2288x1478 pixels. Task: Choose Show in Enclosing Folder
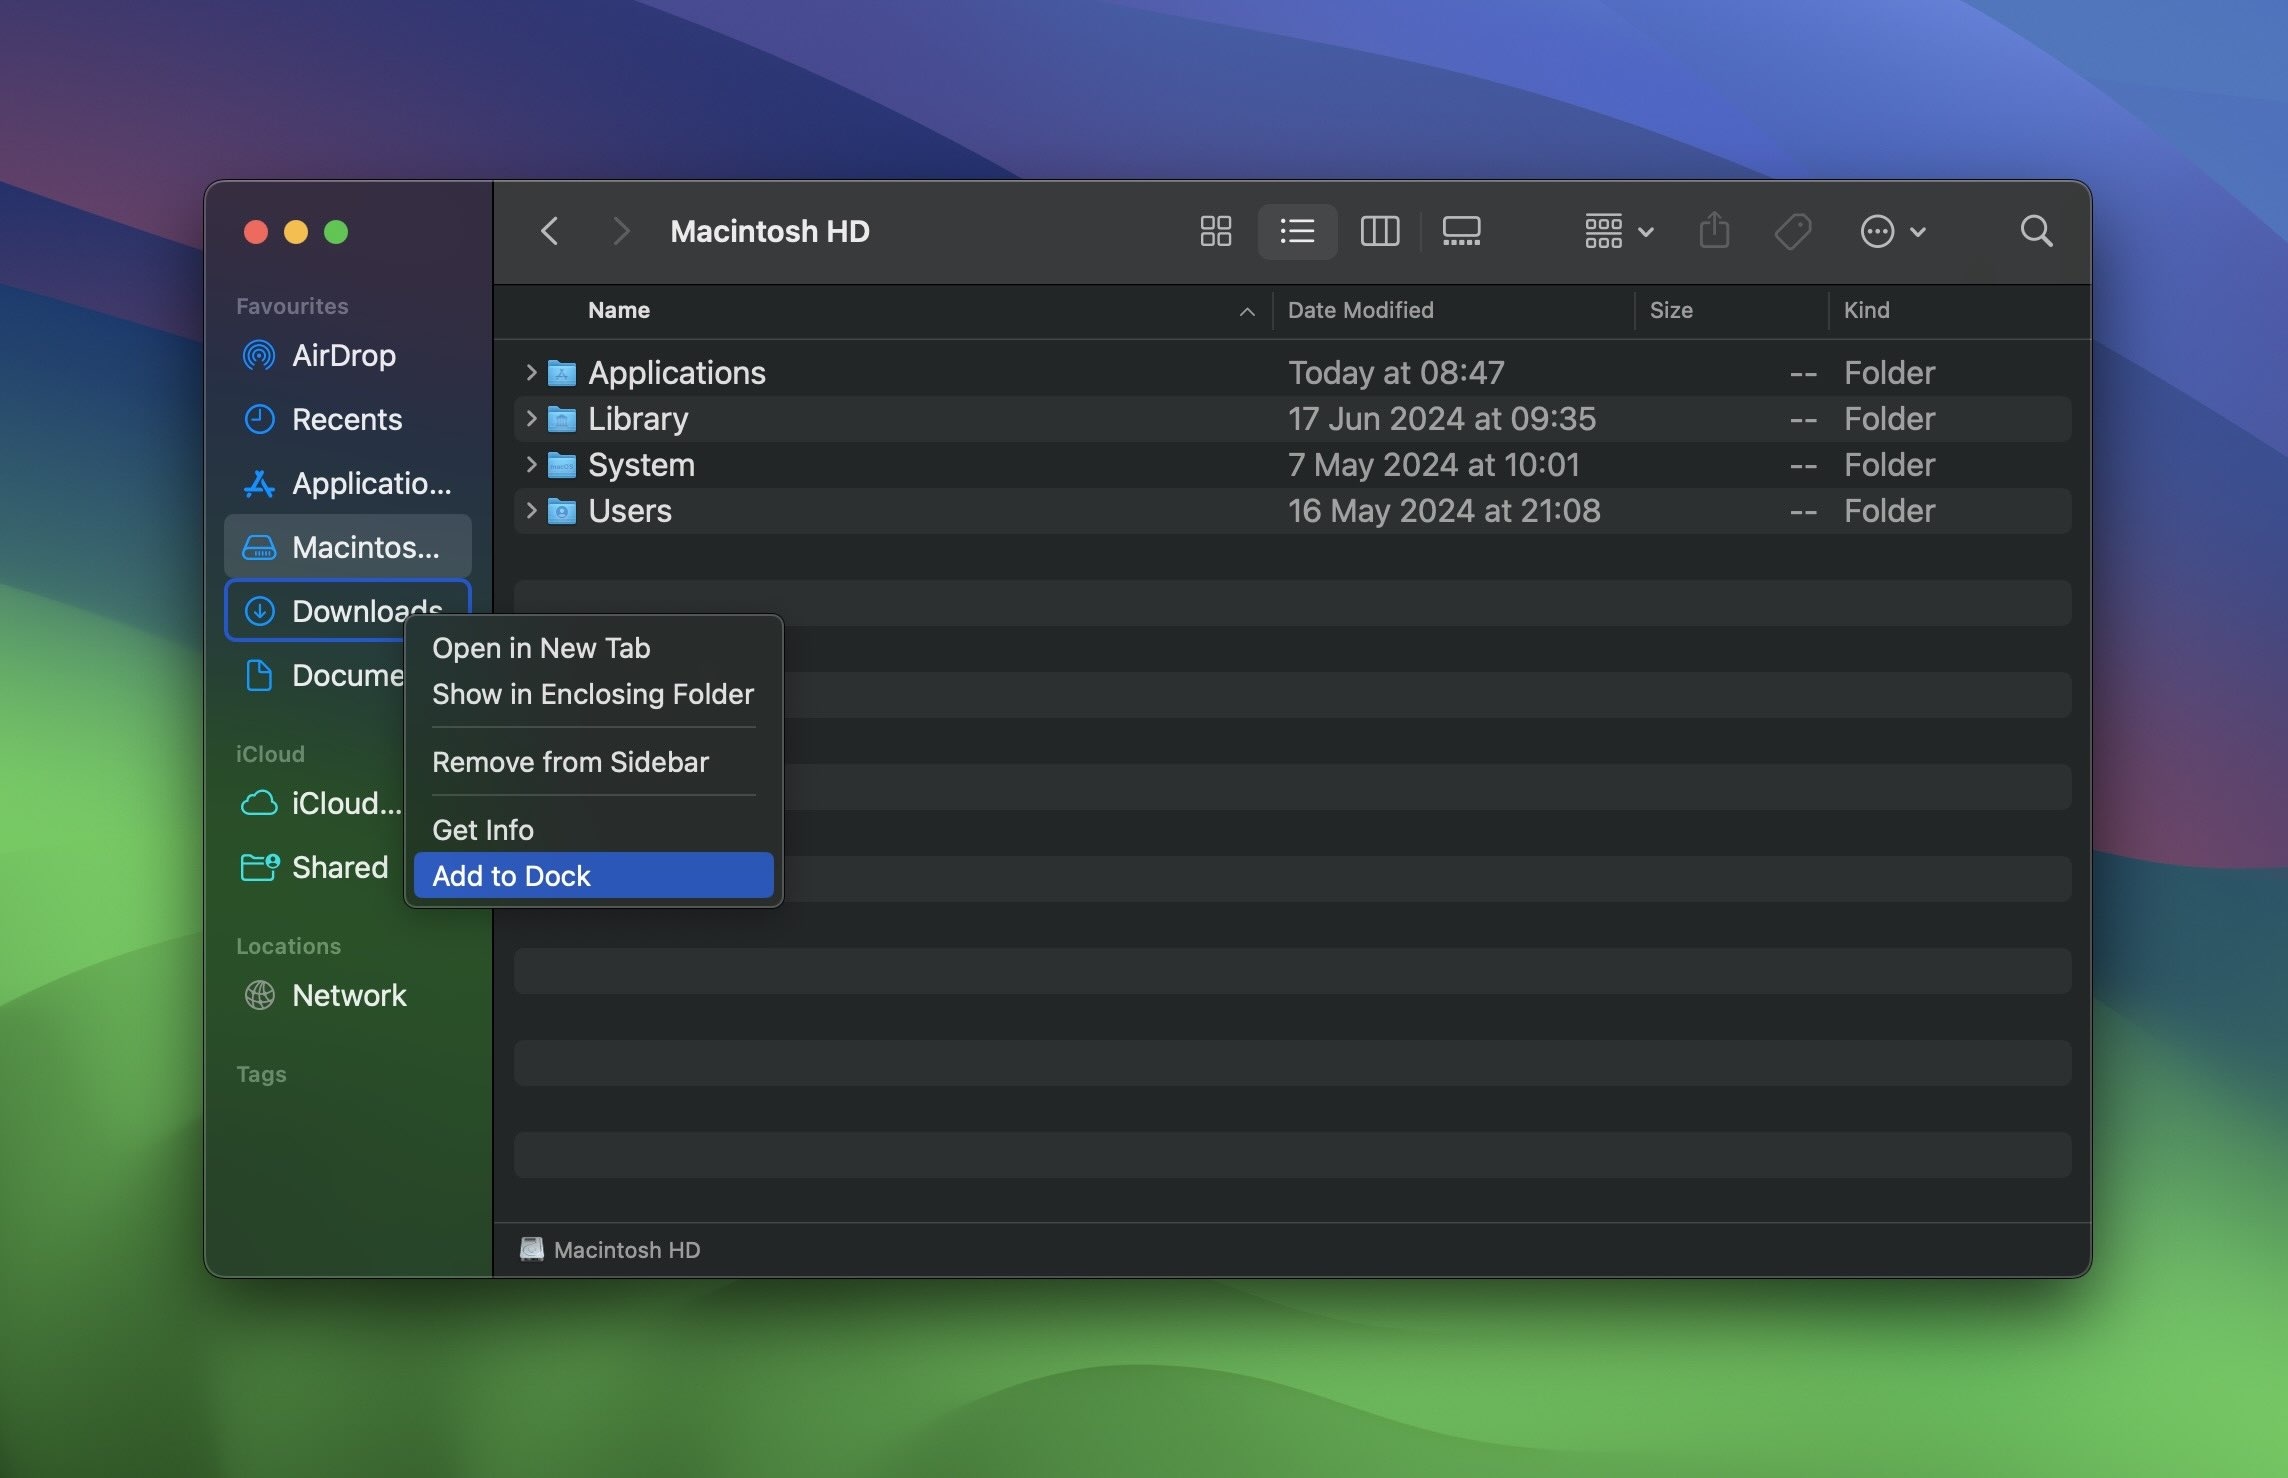point(593,694)
